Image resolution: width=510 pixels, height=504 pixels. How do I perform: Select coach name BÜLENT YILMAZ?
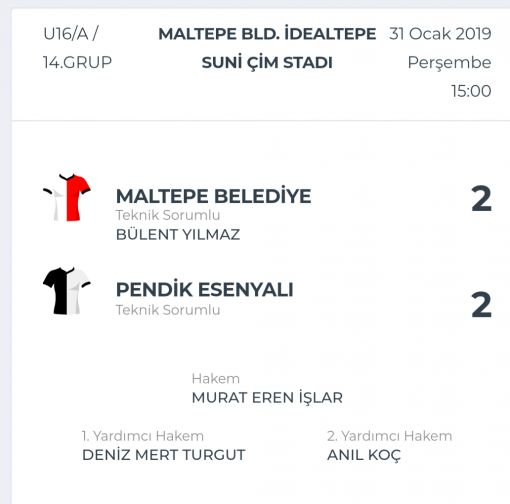point(178,234)
